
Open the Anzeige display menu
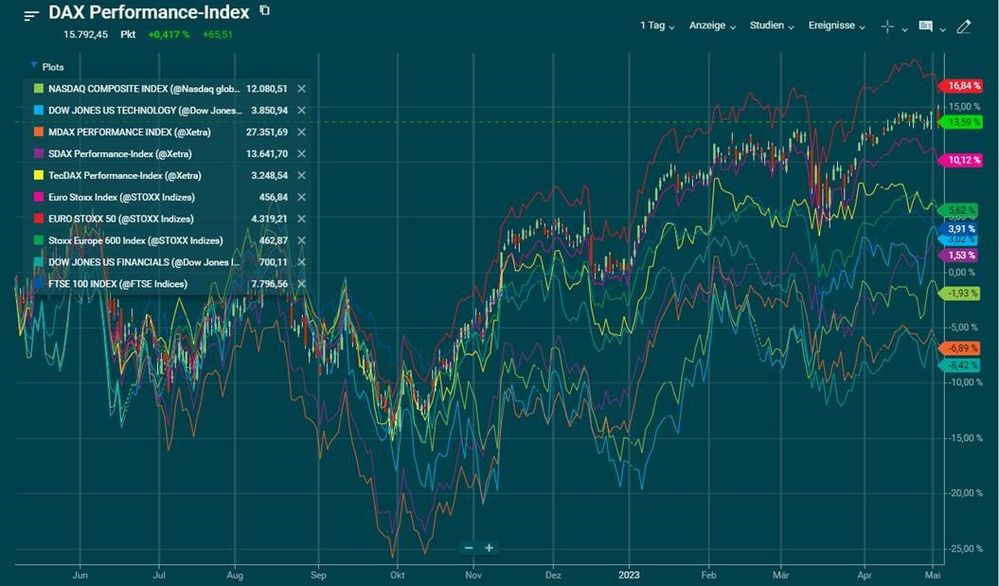pyautogui.click(x=712, y=26)
